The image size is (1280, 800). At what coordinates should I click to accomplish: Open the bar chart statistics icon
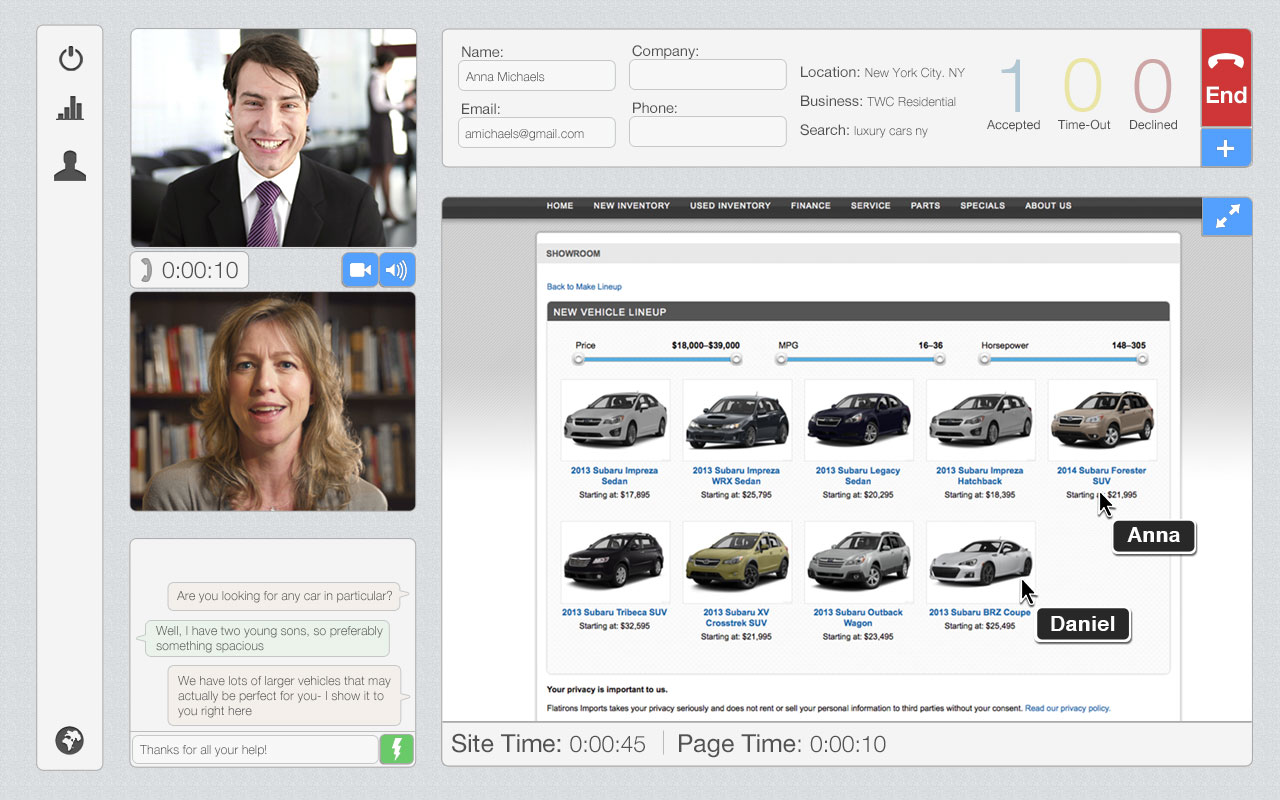pyautogui.click(x=70, y=109)
